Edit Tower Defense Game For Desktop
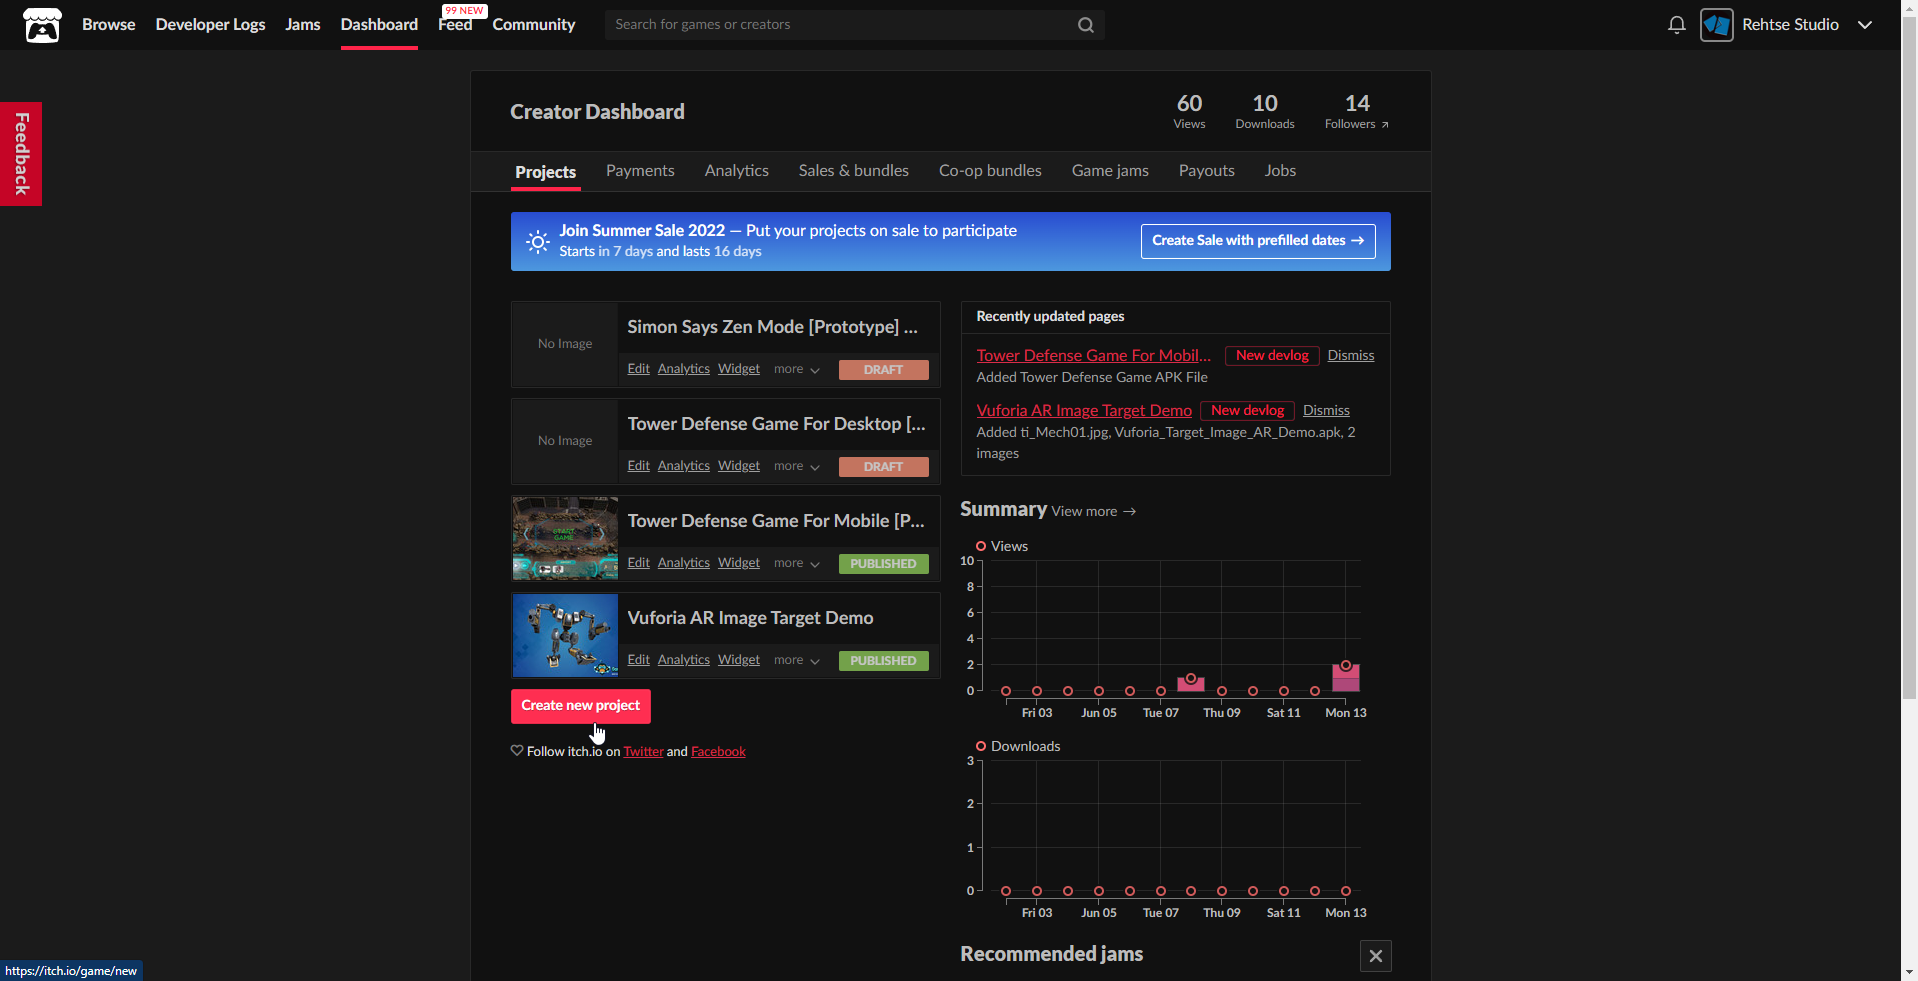Viewport: 1918px width, 981px height. (638, 466)
